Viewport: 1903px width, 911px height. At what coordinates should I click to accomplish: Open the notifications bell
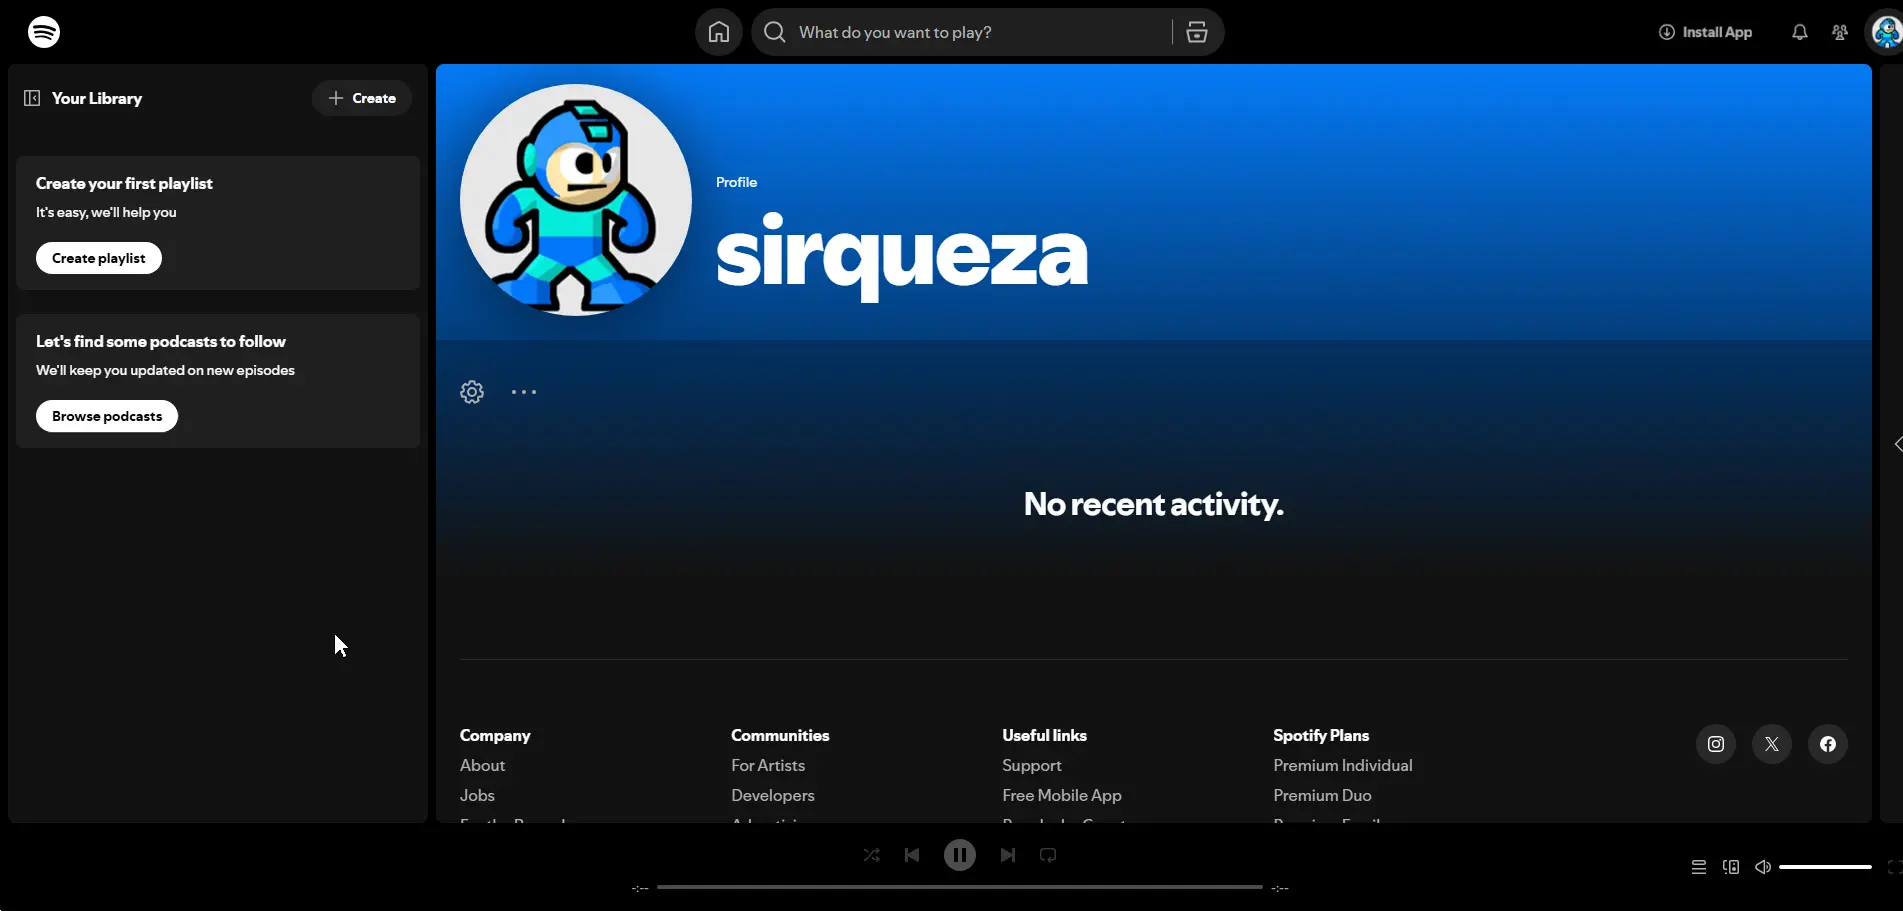(1800, 32)
